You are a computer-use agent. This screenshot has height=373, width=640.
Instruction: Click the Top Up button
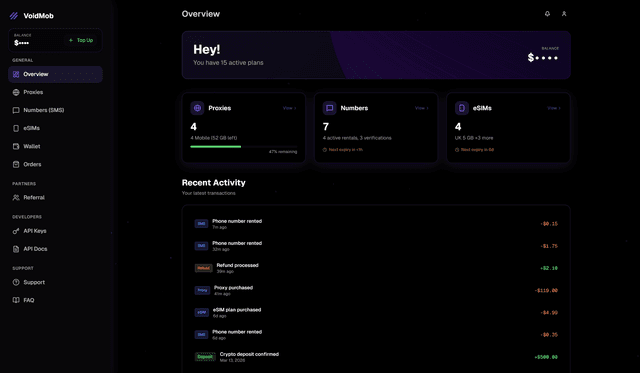pyautogui.click(x=81, y=40)
